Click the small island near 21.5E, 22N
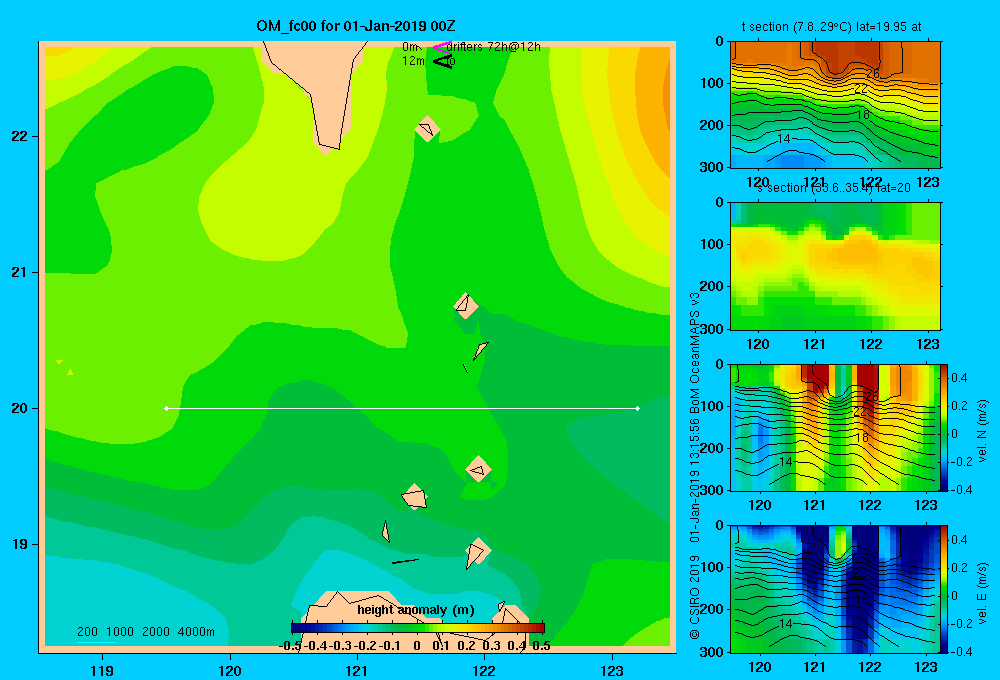The width and height of the screenshot is (1000, 680). 427,129
